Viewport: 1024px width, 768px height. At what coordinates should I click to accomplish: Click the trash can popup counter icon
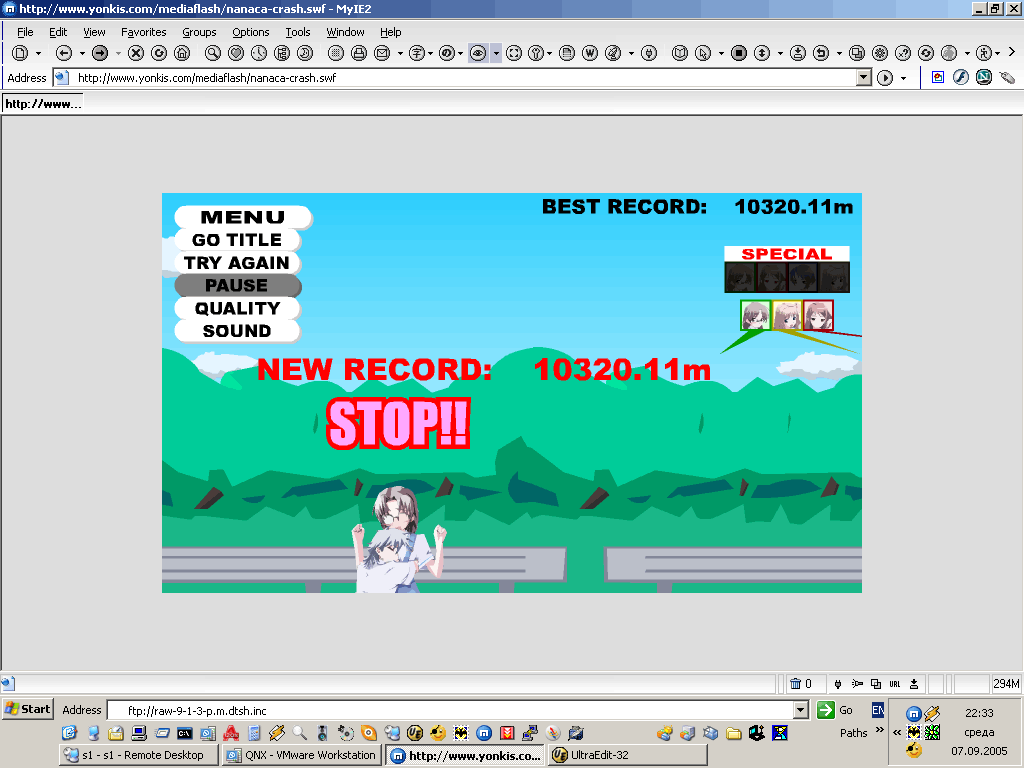click(x=795, y=684)
